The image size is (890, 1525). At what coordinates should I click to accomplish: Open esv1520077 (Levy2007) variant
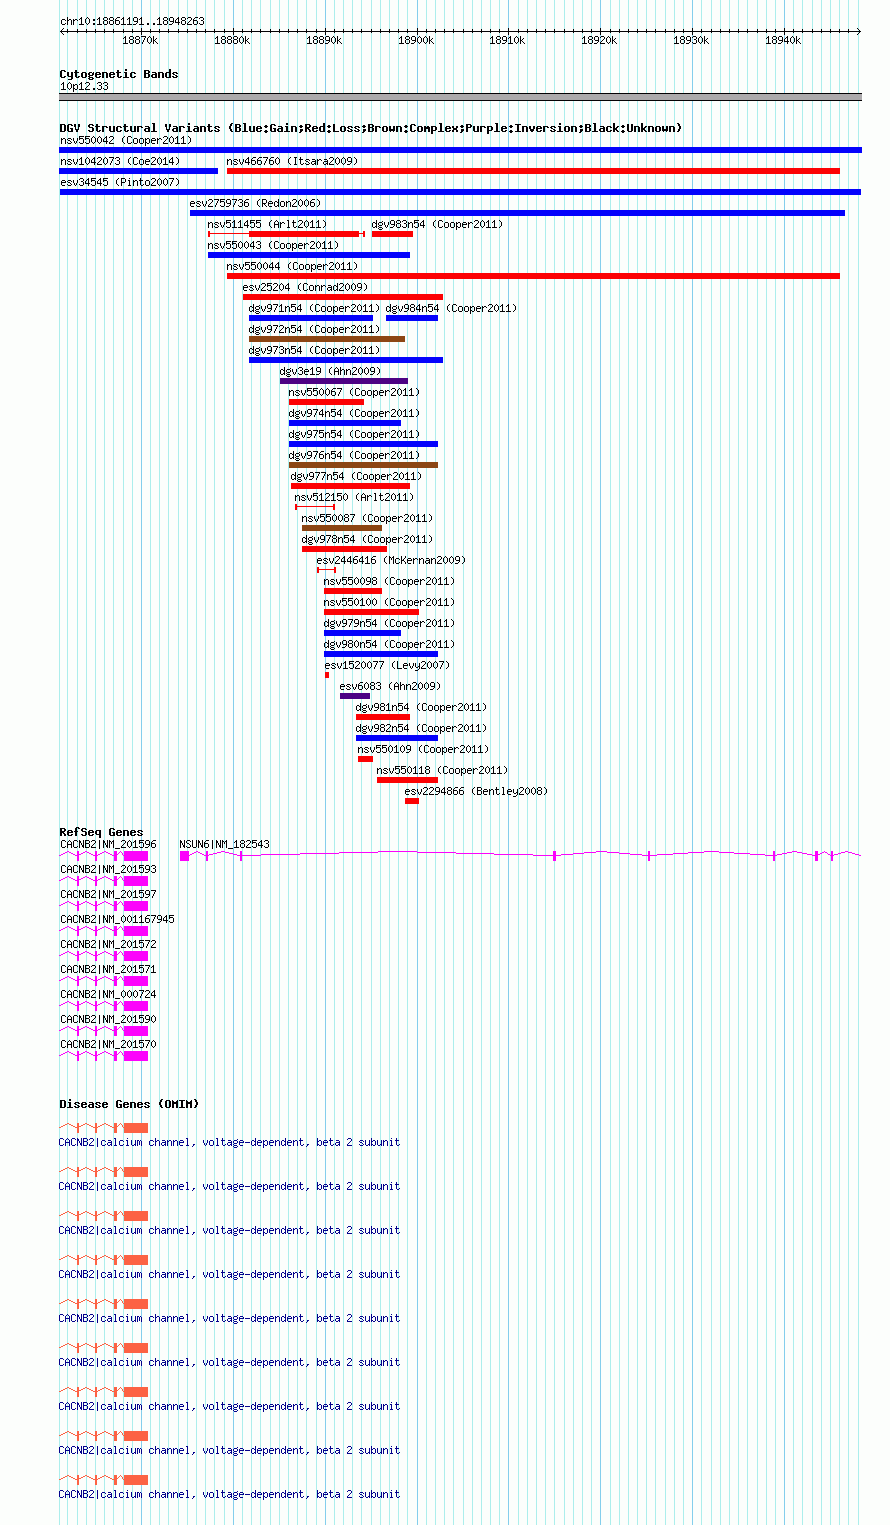pyautogui.click(x=327, y=675)
